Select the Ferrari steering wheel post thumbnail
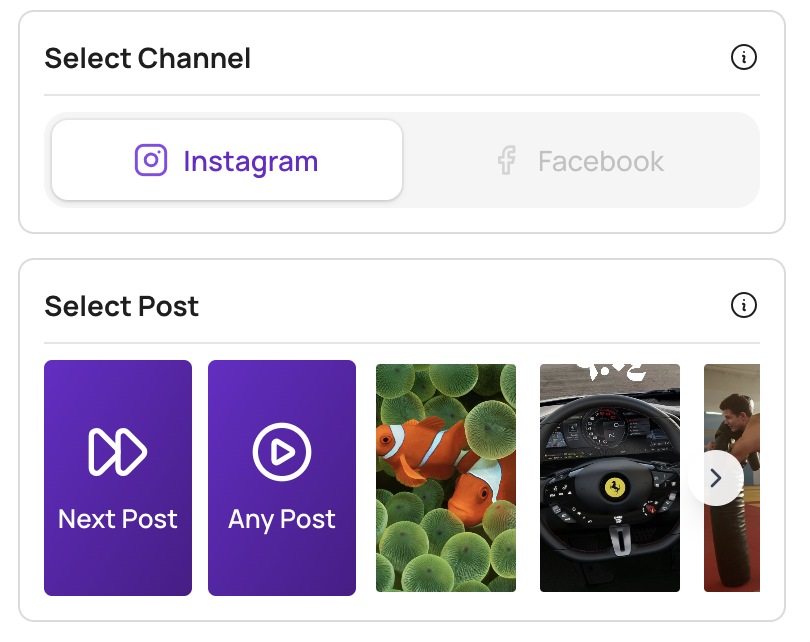Viewport: 810px width, 642px height. (610, 478)
